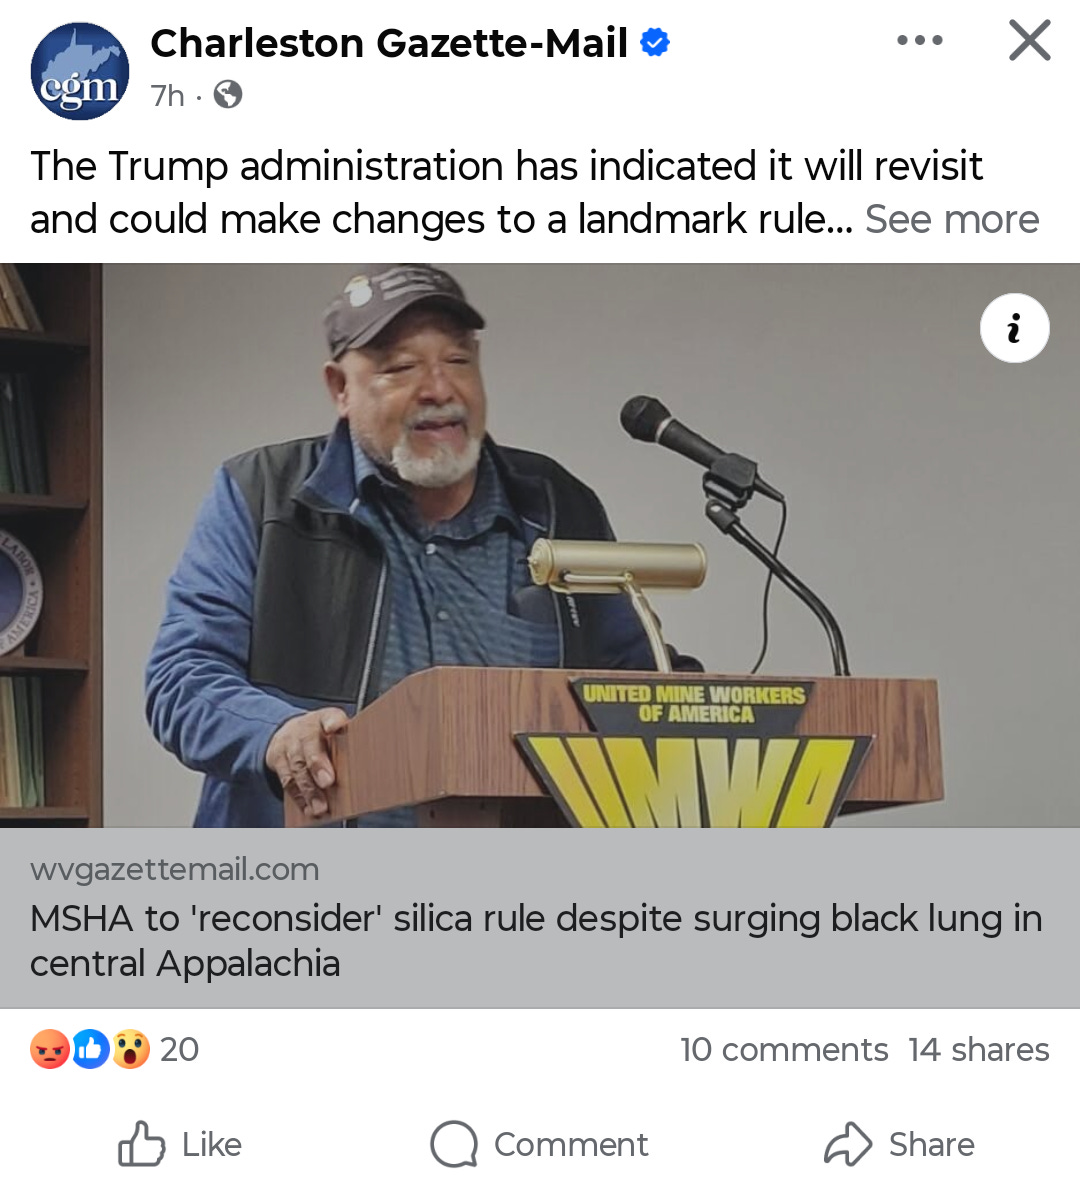
Task: Open the MSHA silica rule article headline
Action: tap(536, 941)
